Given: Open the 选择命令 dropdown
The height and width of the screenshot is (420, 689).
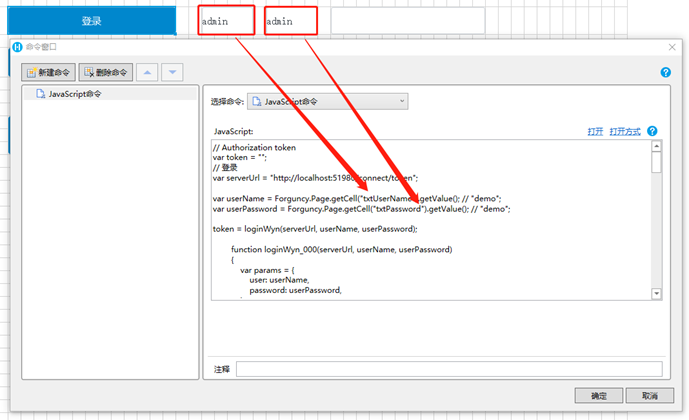Looking at the screenshot, I should [328, 101].
